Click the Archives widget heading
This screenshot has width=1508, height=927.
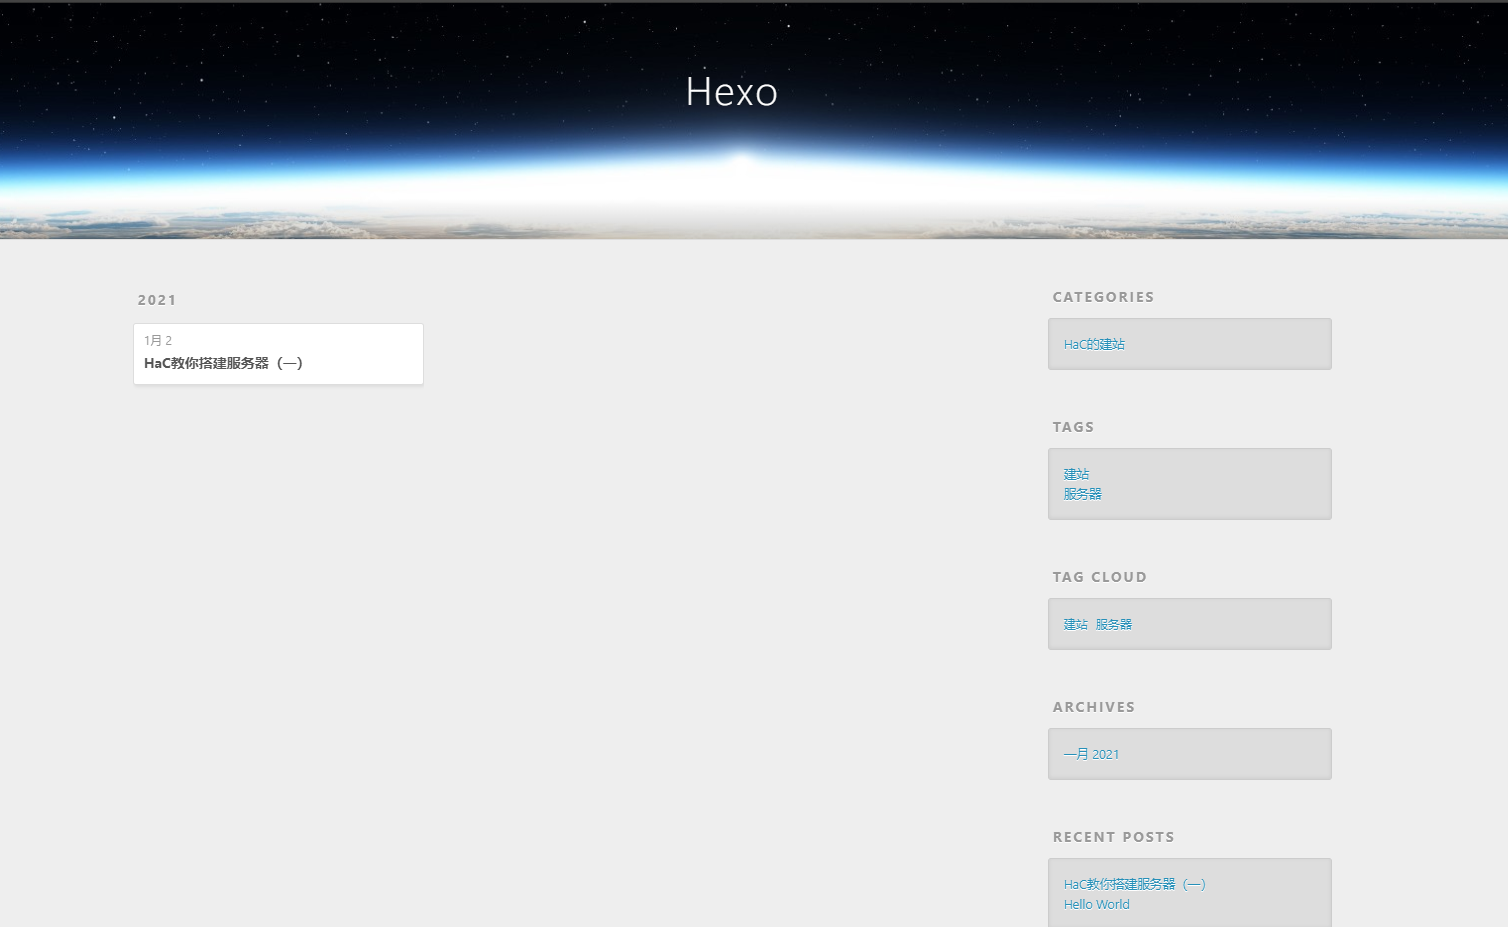click(1093, 707)
